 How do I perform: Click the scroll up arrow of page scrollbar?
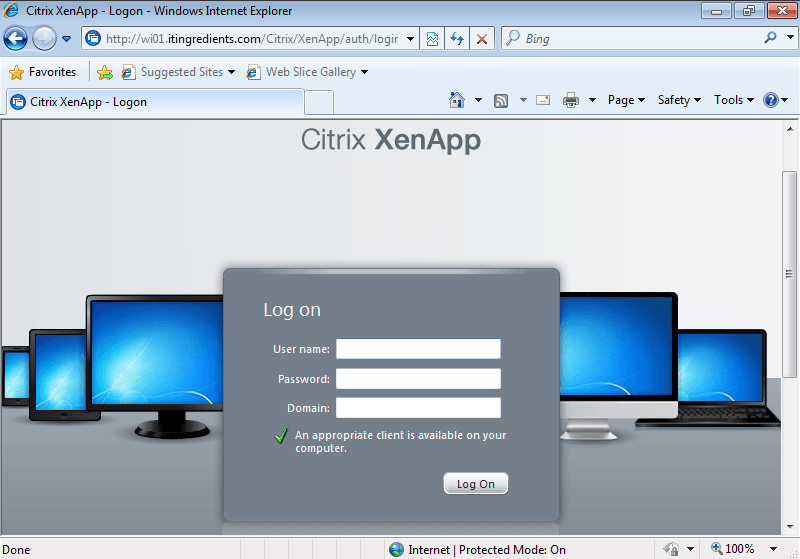coord(790,129)
